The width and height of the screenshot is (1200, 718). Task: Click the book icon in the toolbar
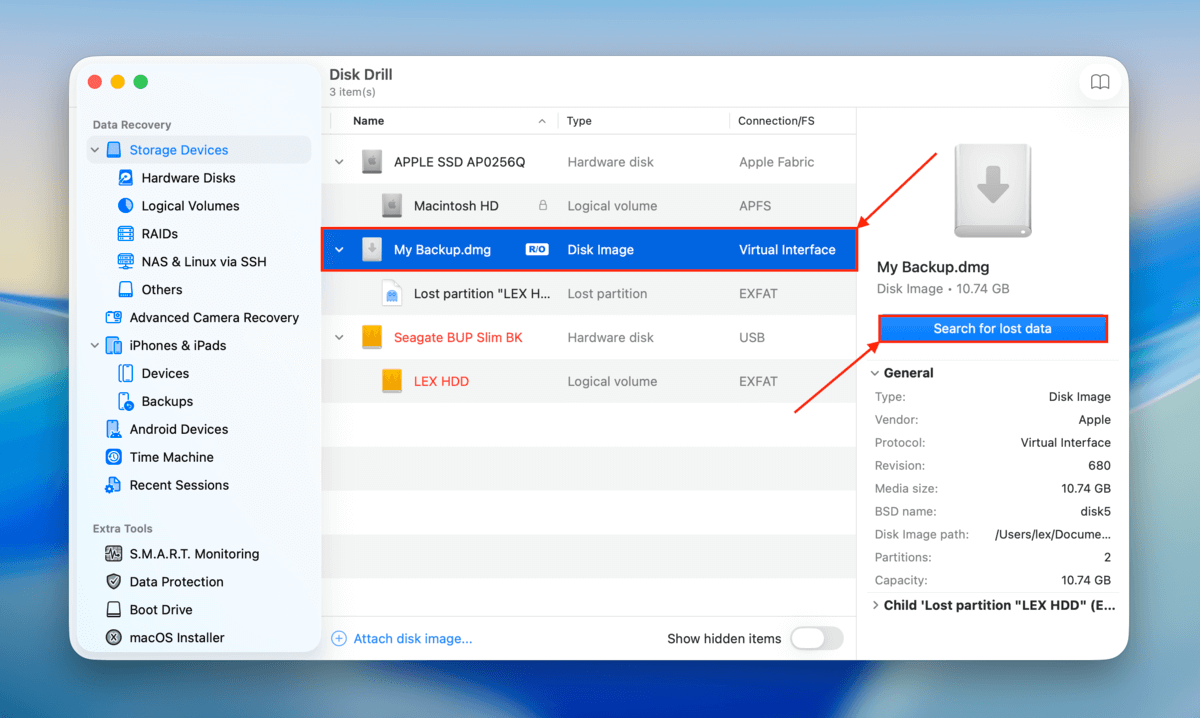(x=1100, y=82)
